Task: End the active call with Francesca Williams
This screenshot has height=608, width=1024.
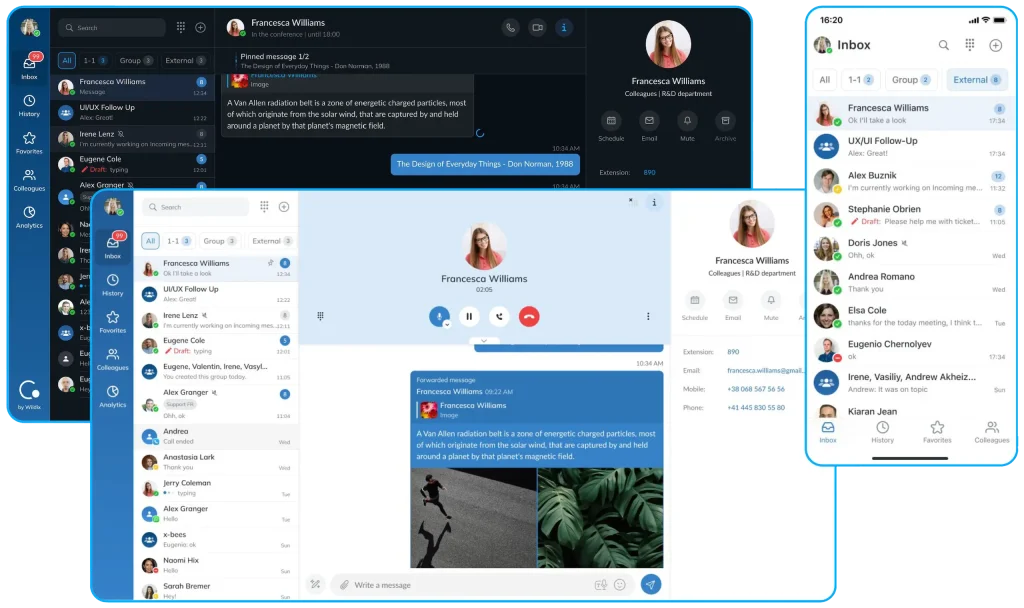Action: pos(528,316)
